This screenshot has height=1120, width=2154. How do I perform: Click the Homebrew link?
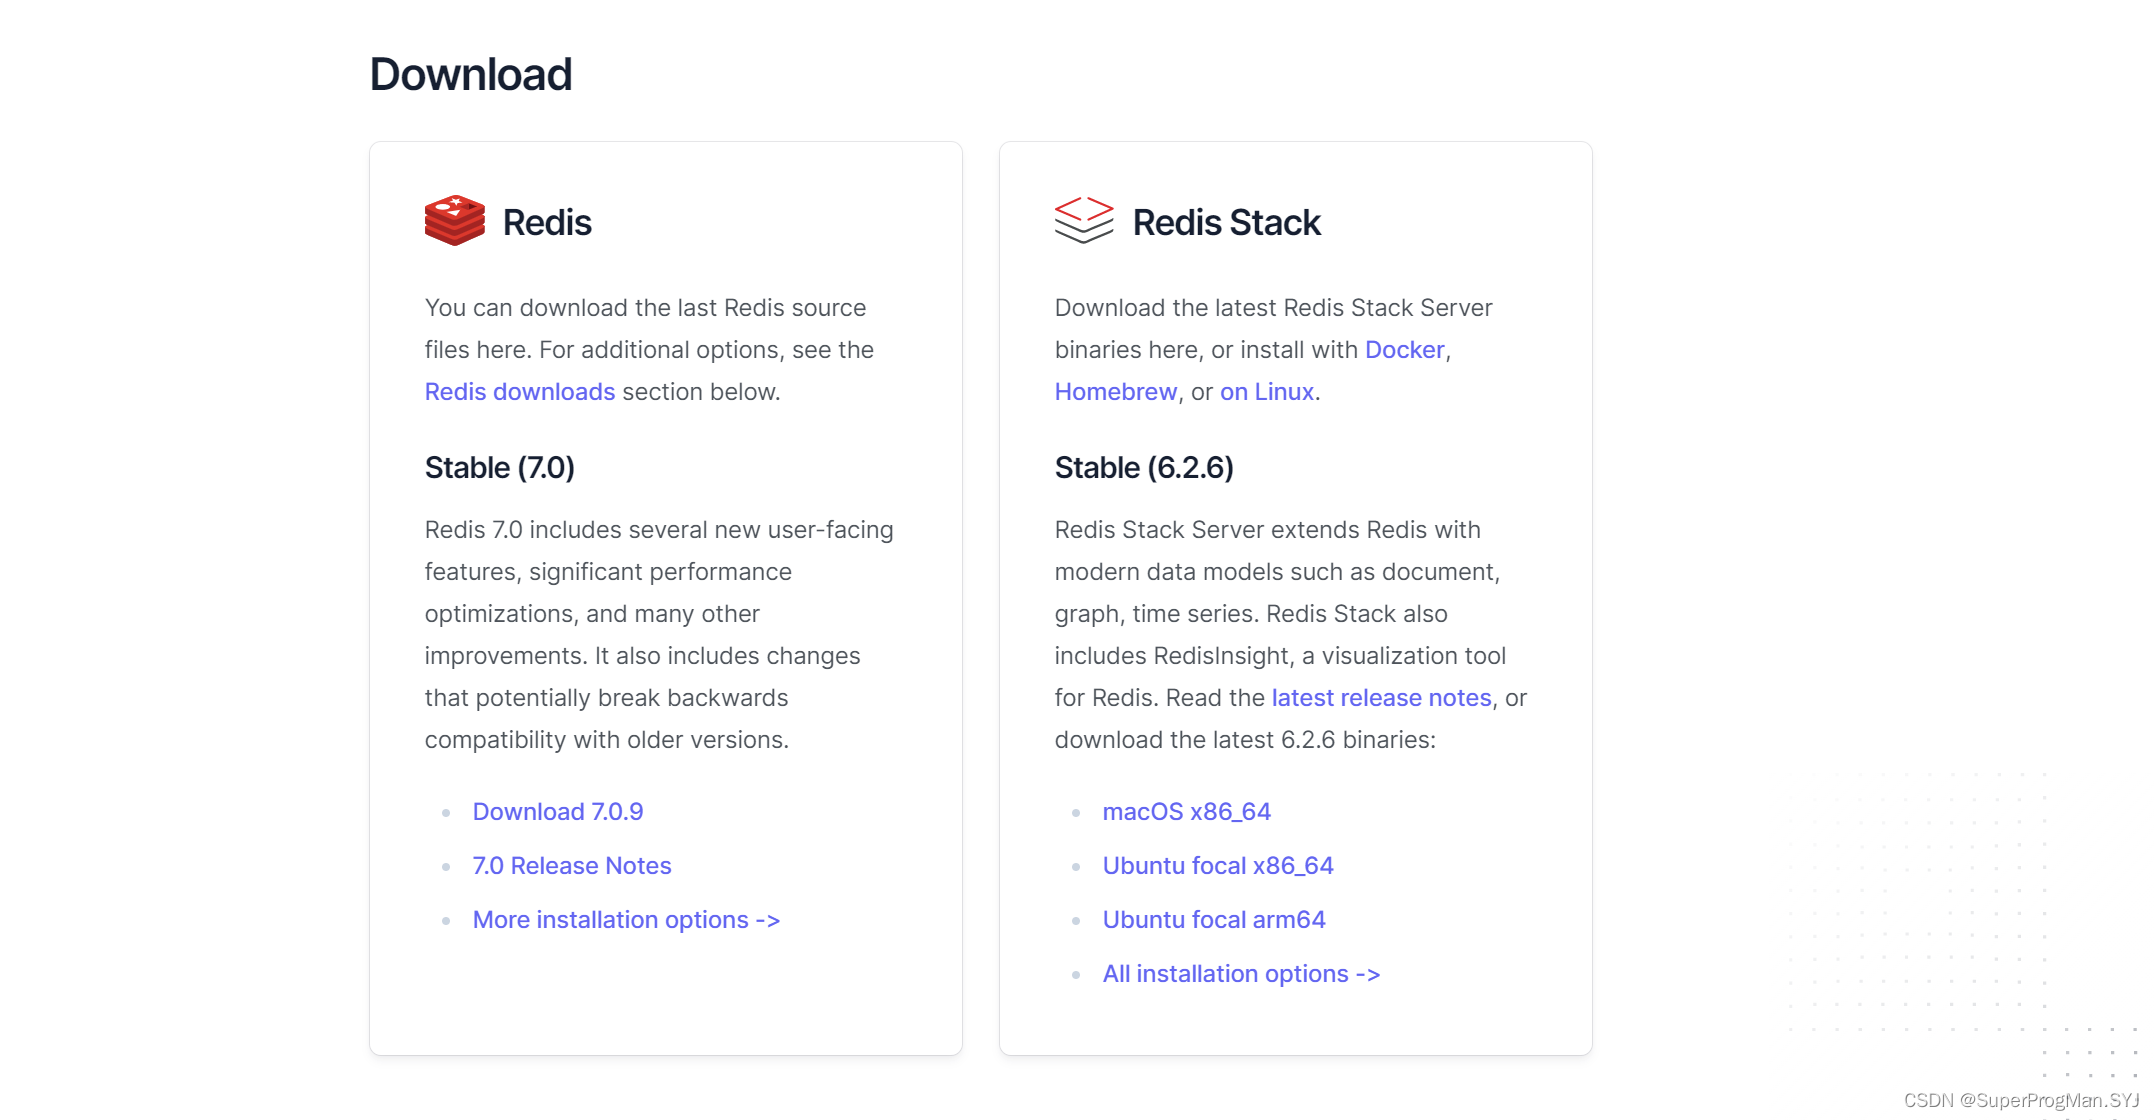click(x=1115, y=392)
